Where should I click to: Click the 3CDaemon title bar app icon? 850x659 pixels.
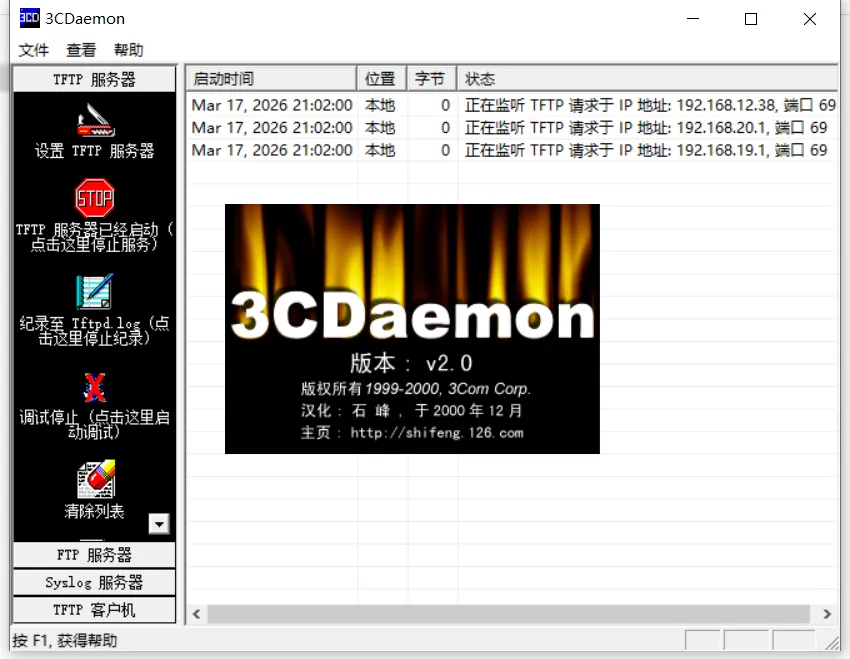[29, 18]
